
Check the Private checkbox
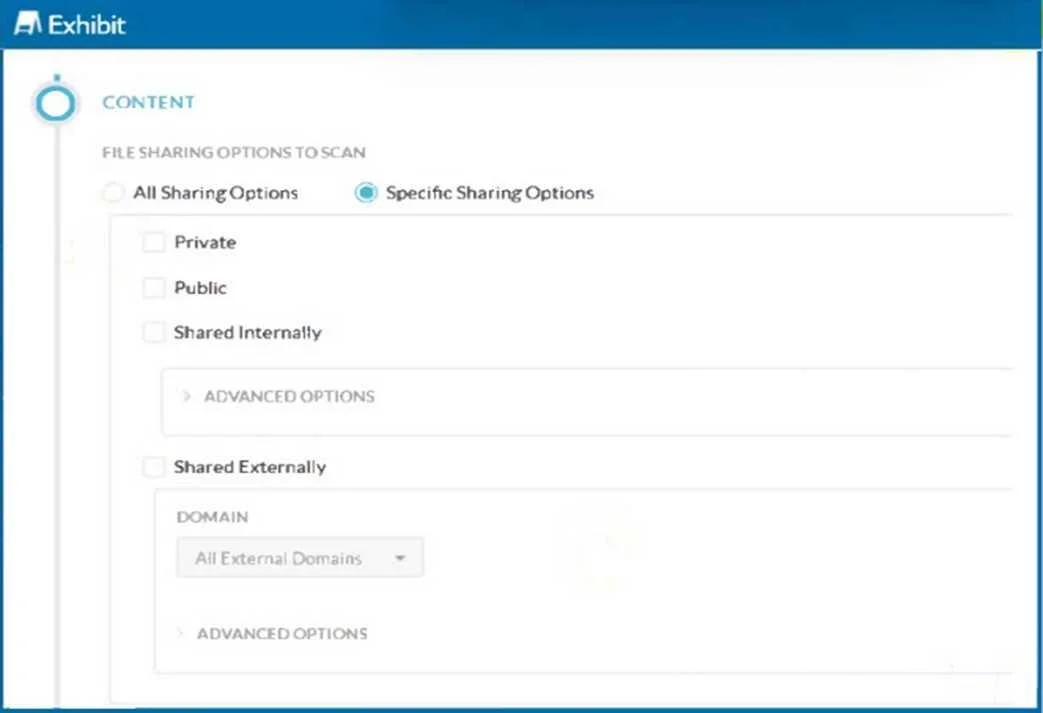pos(154,242)
